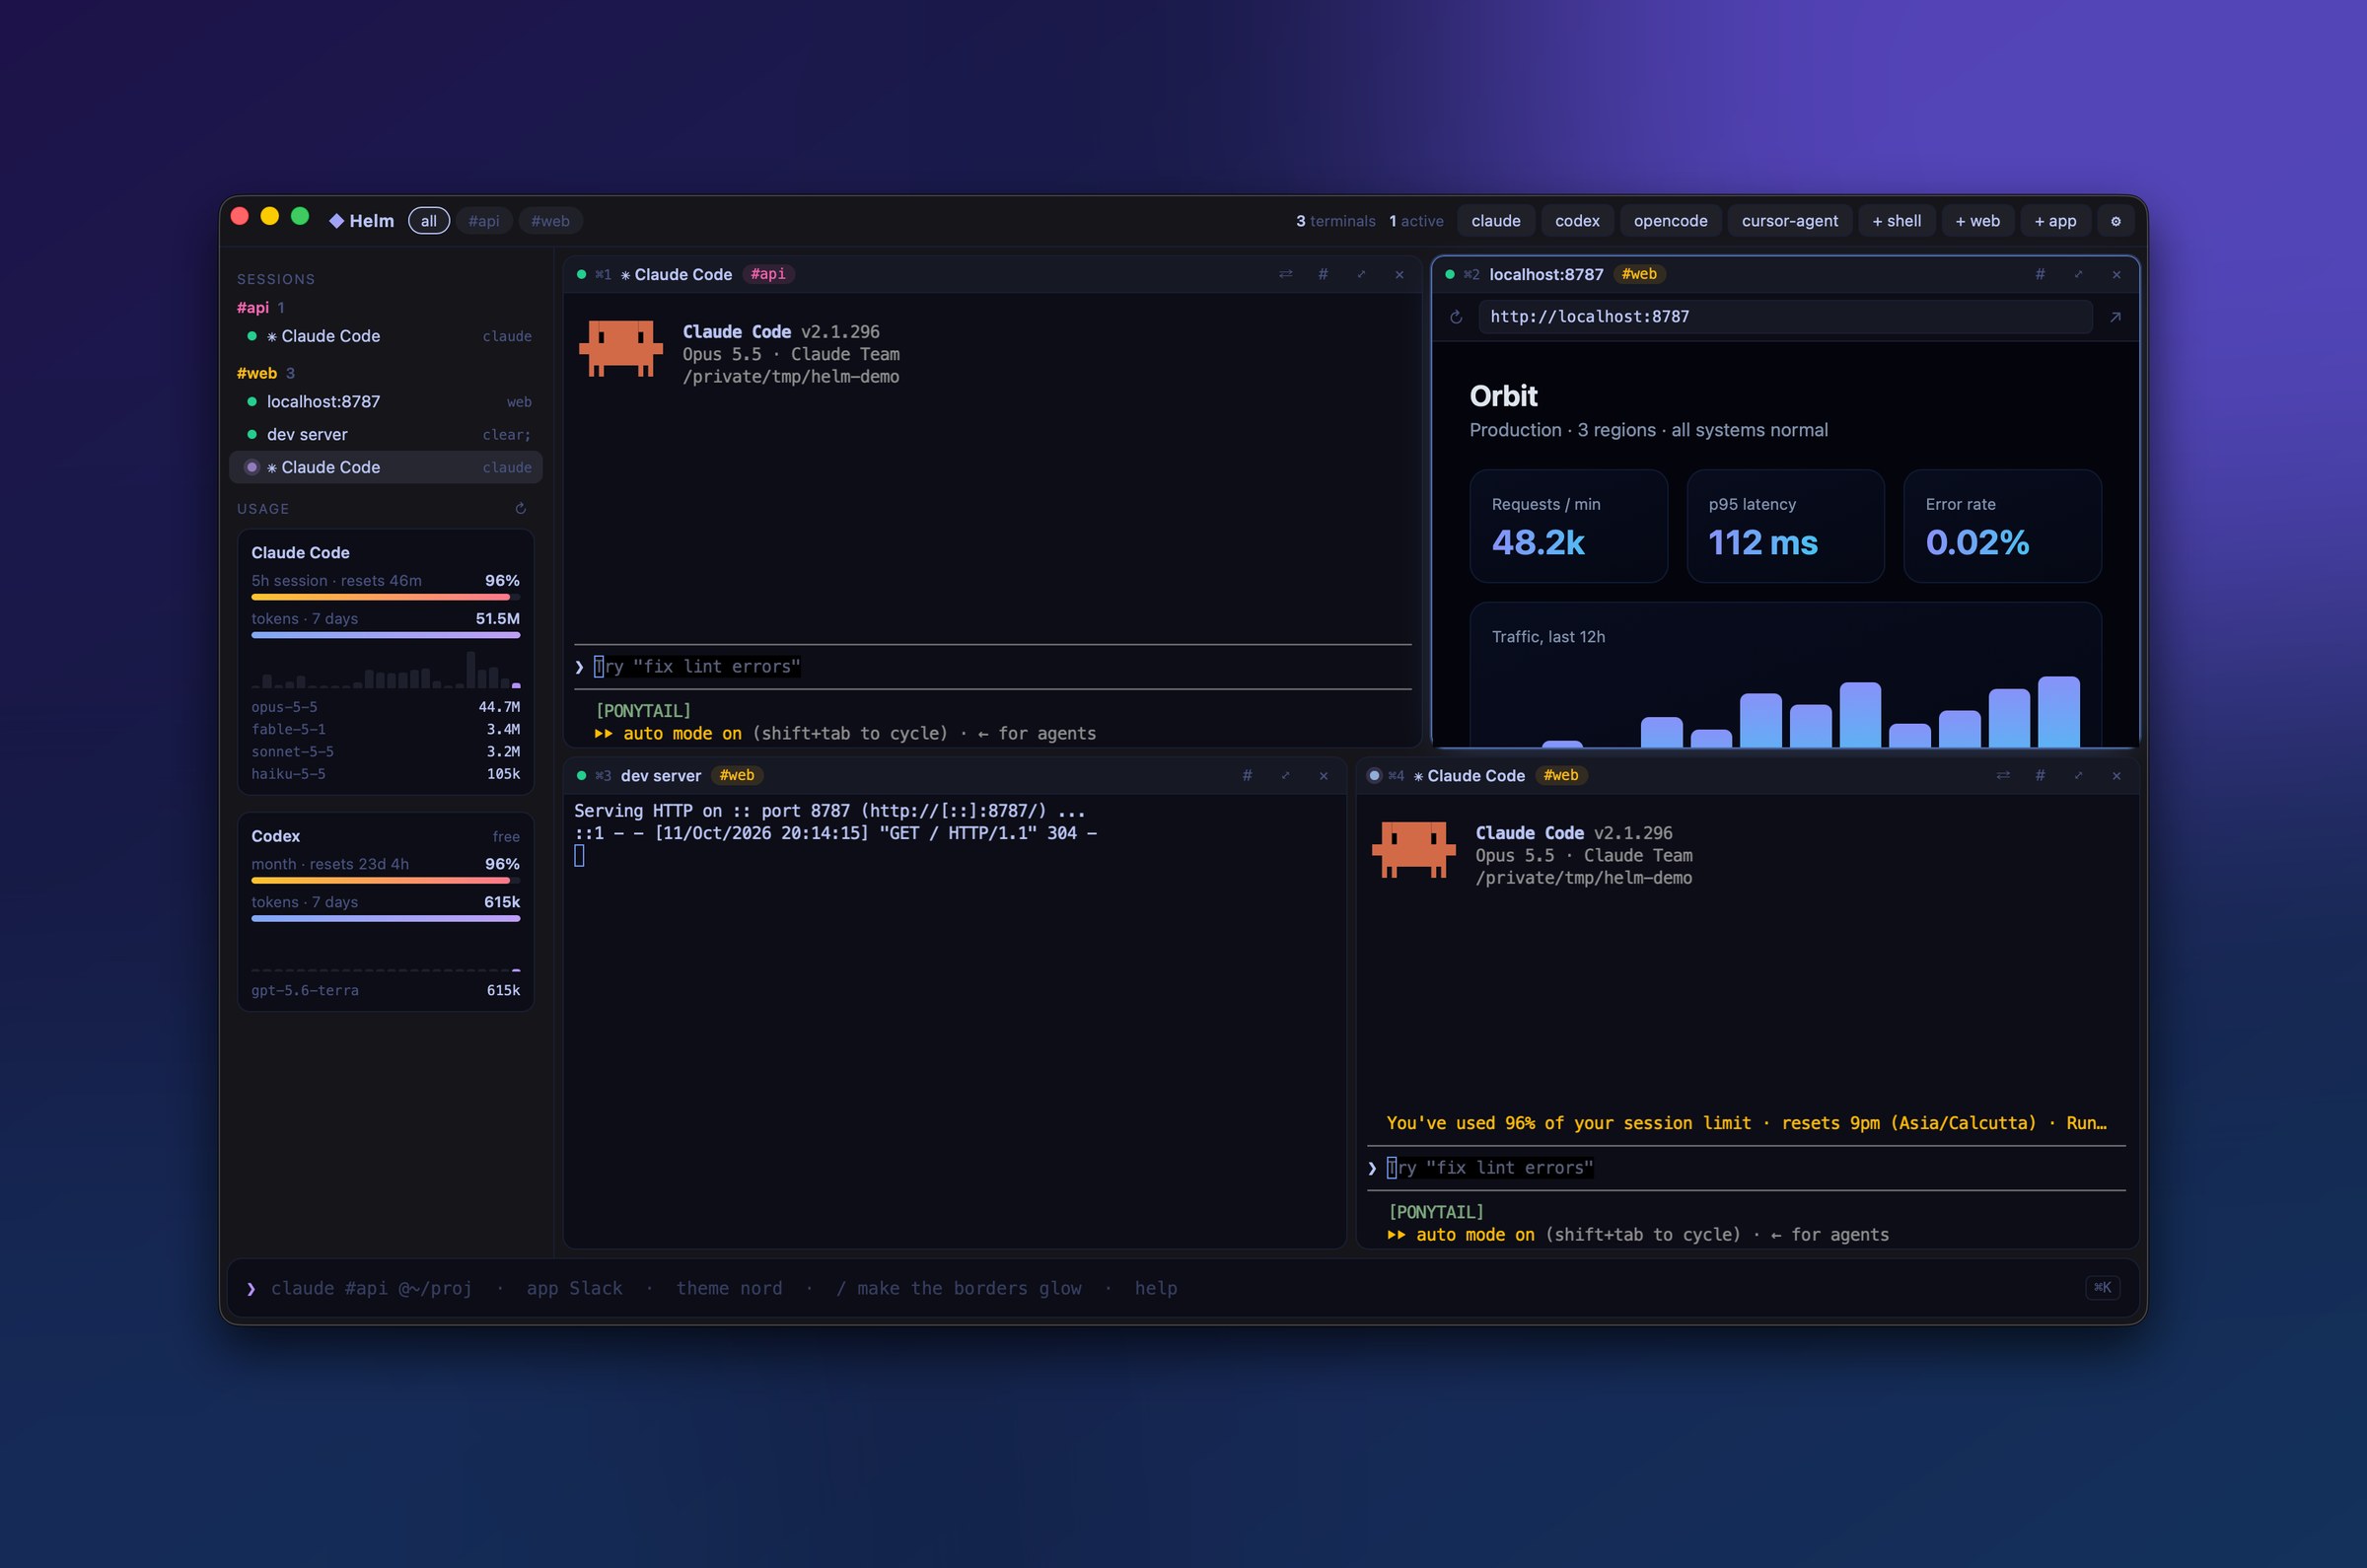
Task: Click the Claude Code 5h session usage bar
Action: tap(385, 597)
